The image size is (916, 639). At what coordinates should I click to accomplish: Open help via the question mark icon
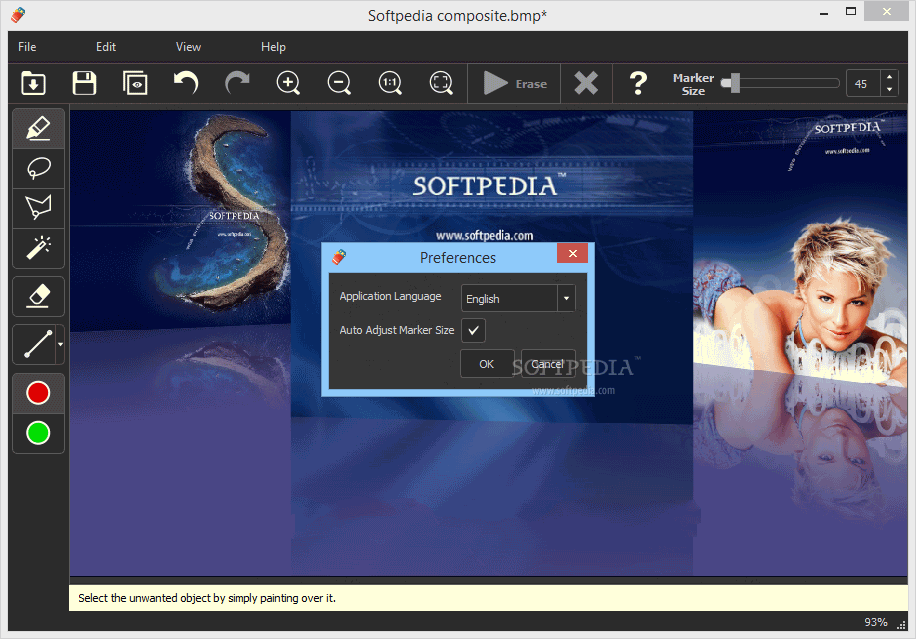pos(638,84)
